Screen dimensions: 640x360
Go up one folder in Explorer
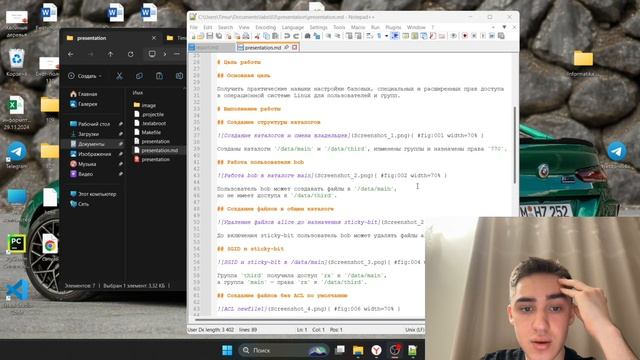[110, 54]
